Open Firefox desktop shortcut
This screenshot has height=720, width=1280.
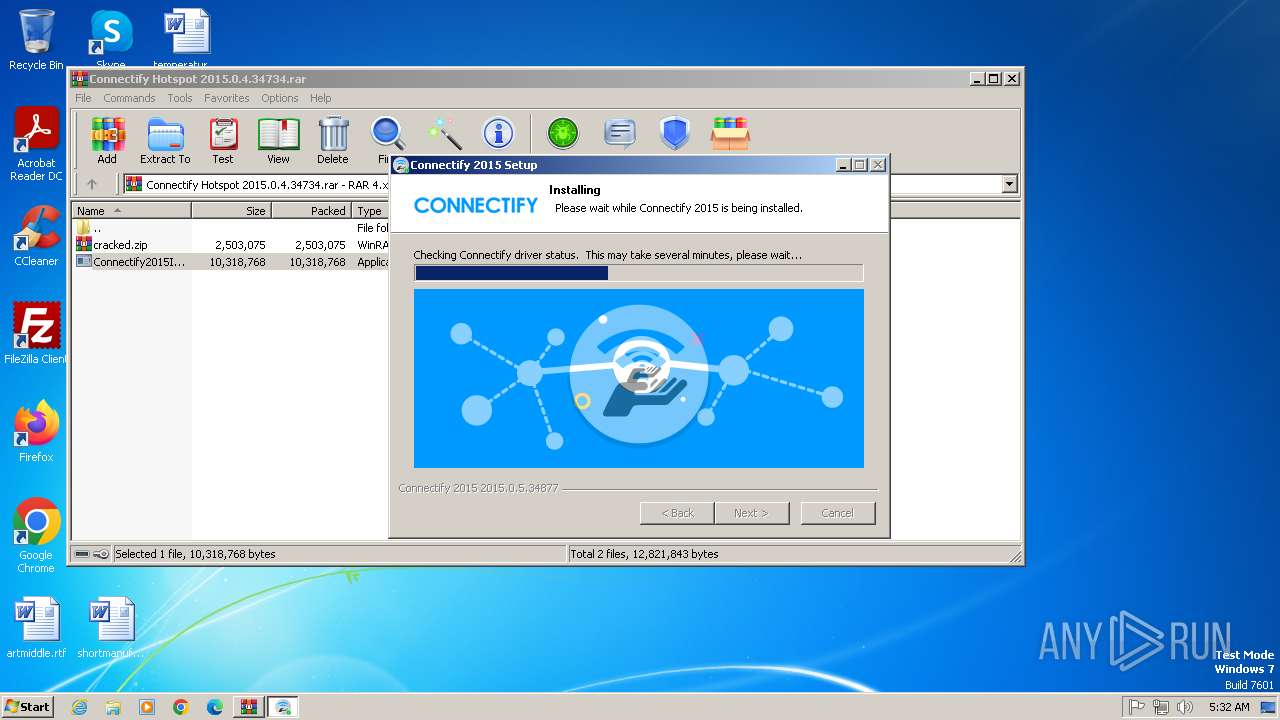[x=36, y=432]
